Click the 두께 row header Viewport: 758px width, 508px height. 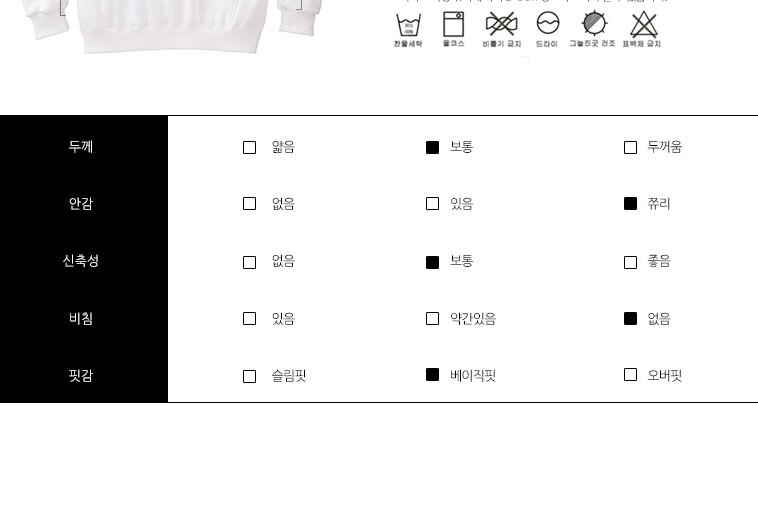coord(81,146)
